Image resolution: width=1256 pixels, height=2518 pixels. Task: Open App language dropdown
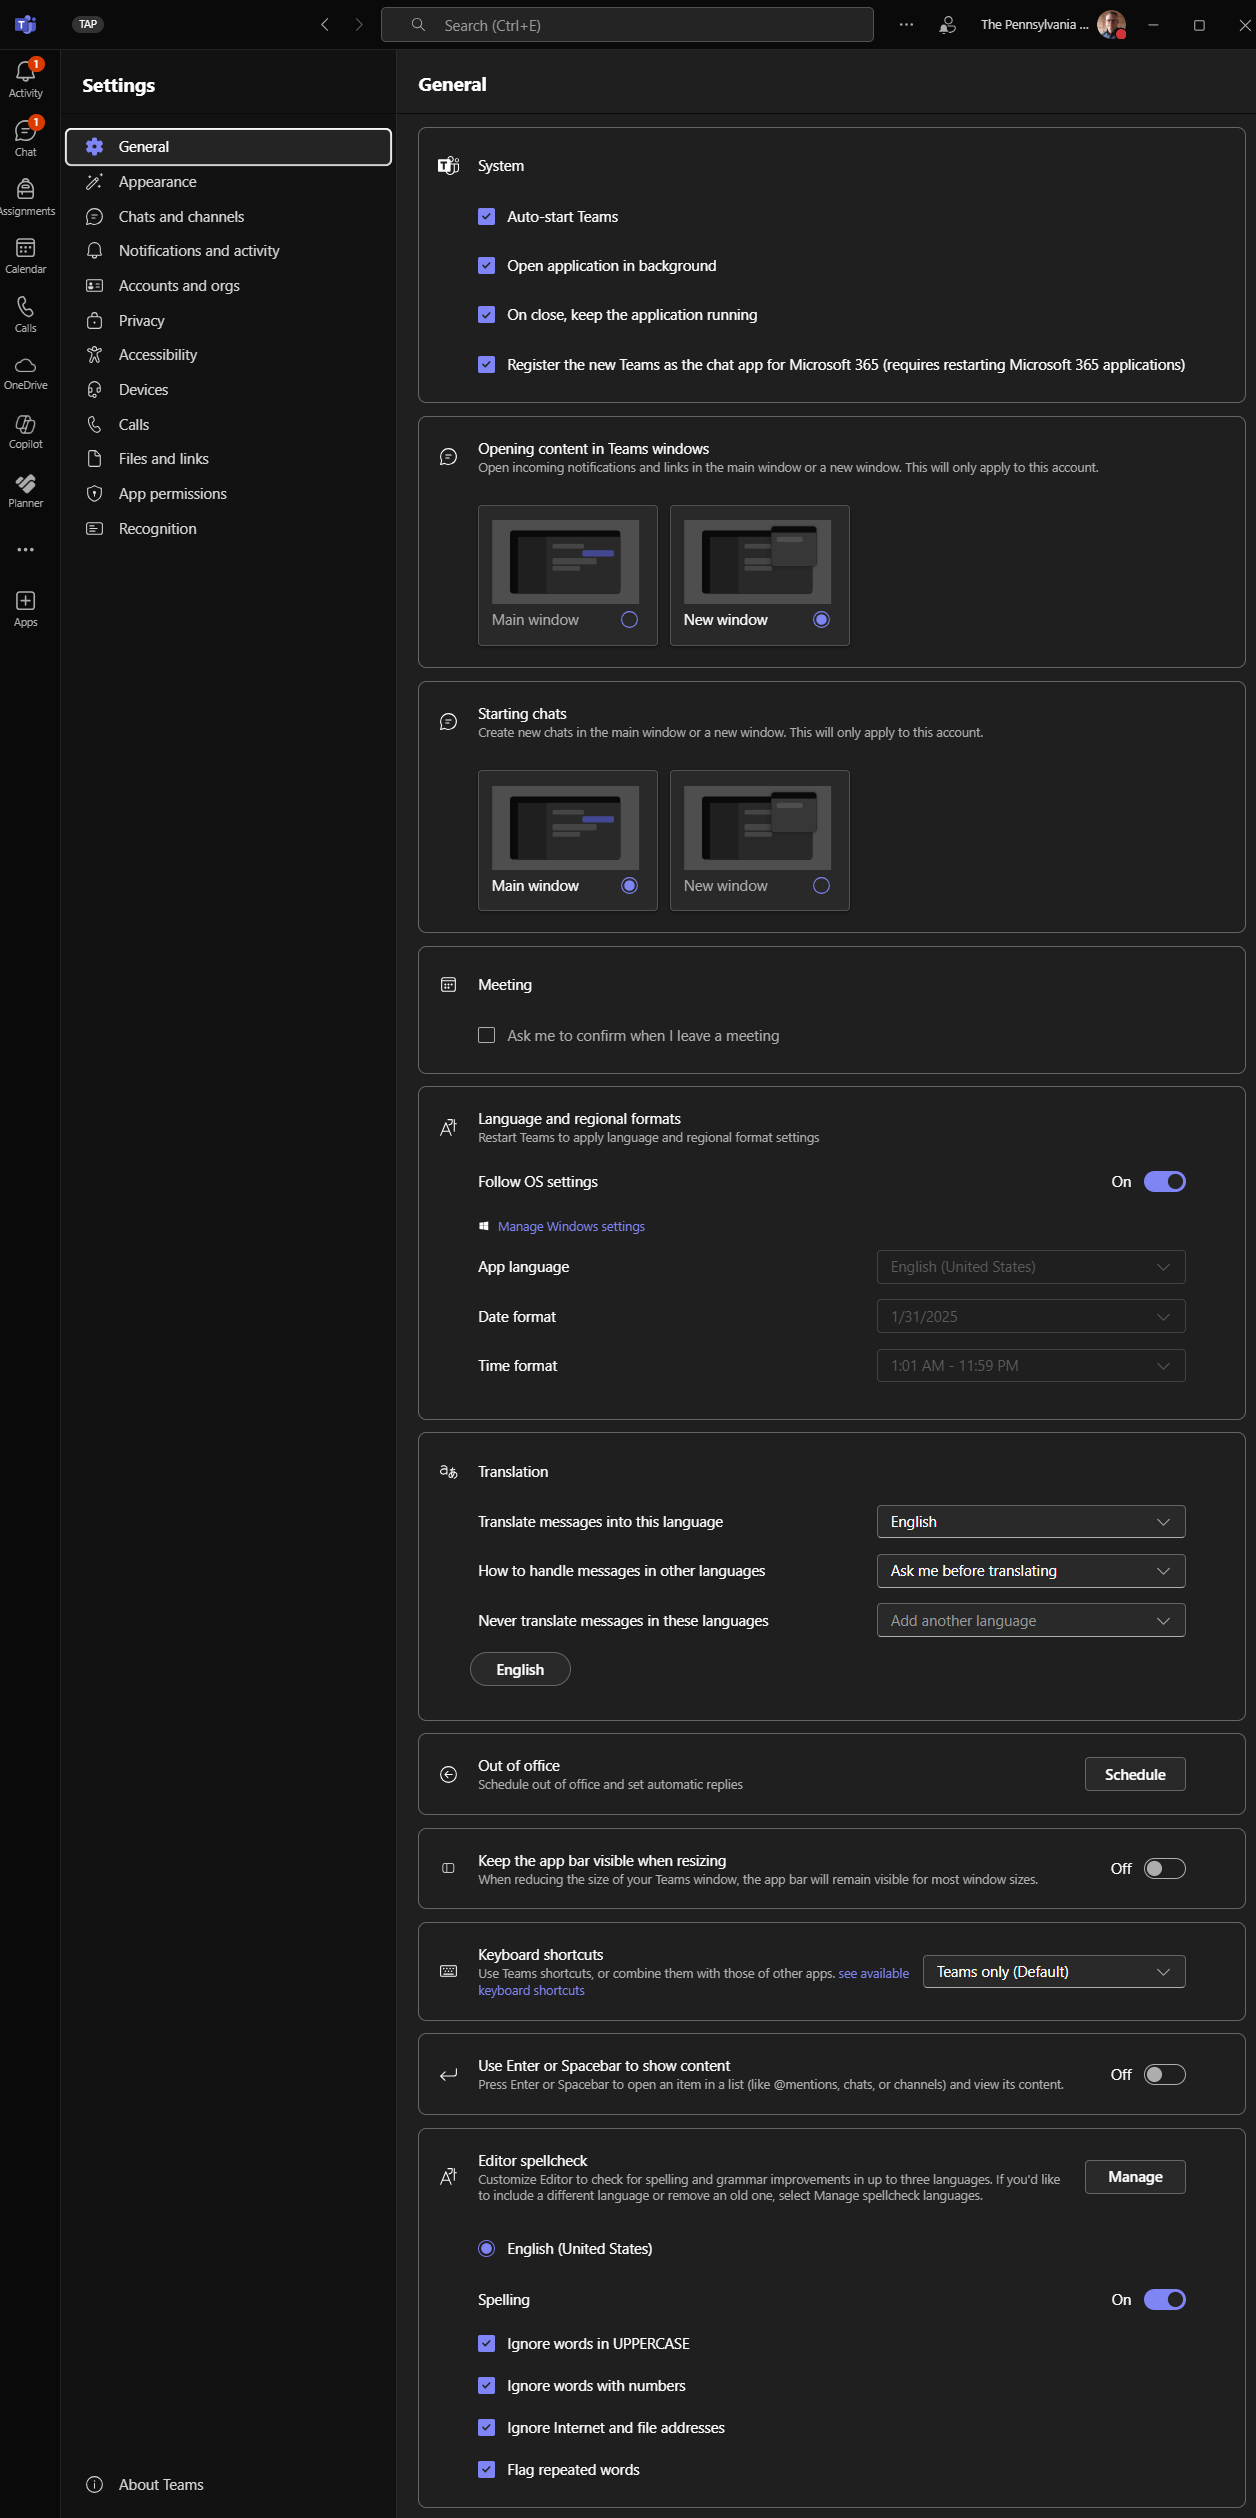coord(1031,1267)
